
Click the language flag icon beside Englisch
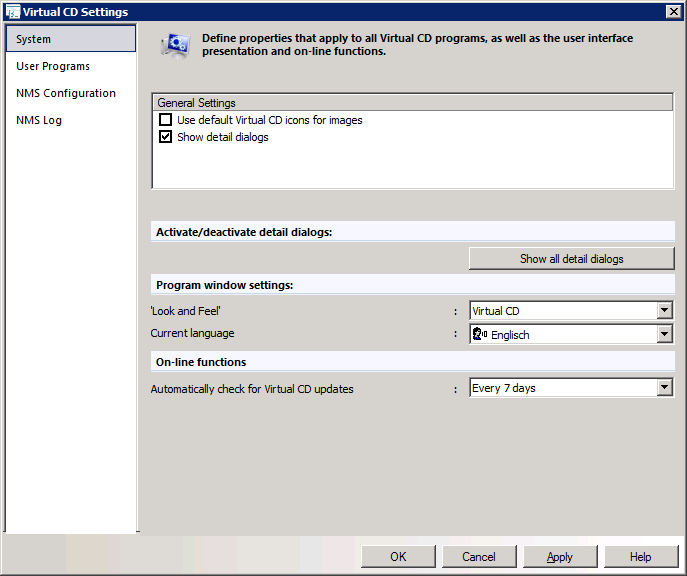click(479, 334)
